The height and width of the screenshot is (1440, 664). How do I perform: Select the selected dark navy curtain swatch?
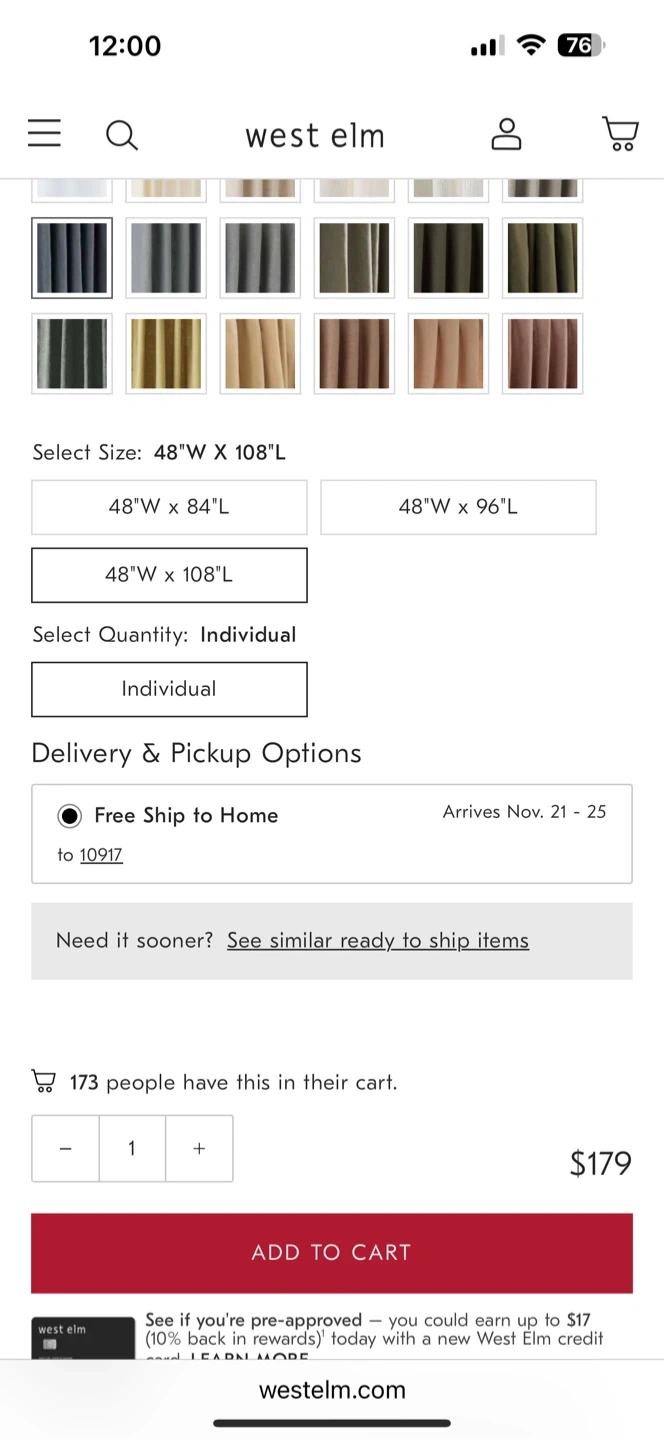(x=72, y=258)
